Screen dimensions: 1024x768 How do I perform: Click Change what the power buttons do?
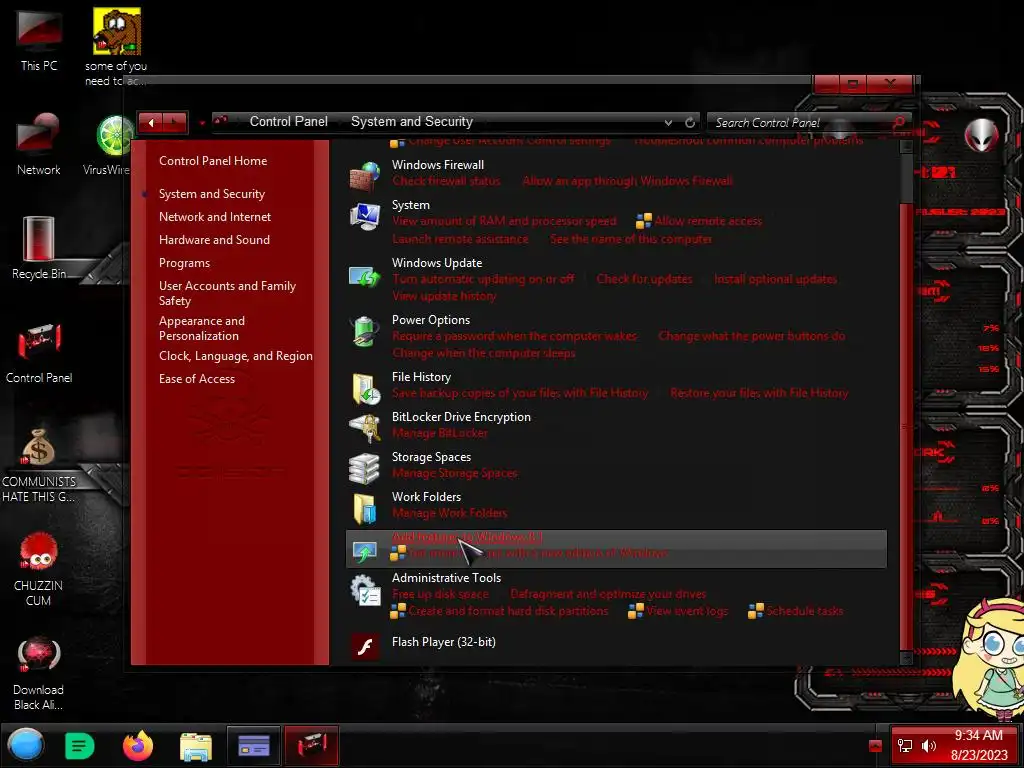click(752, 336)
